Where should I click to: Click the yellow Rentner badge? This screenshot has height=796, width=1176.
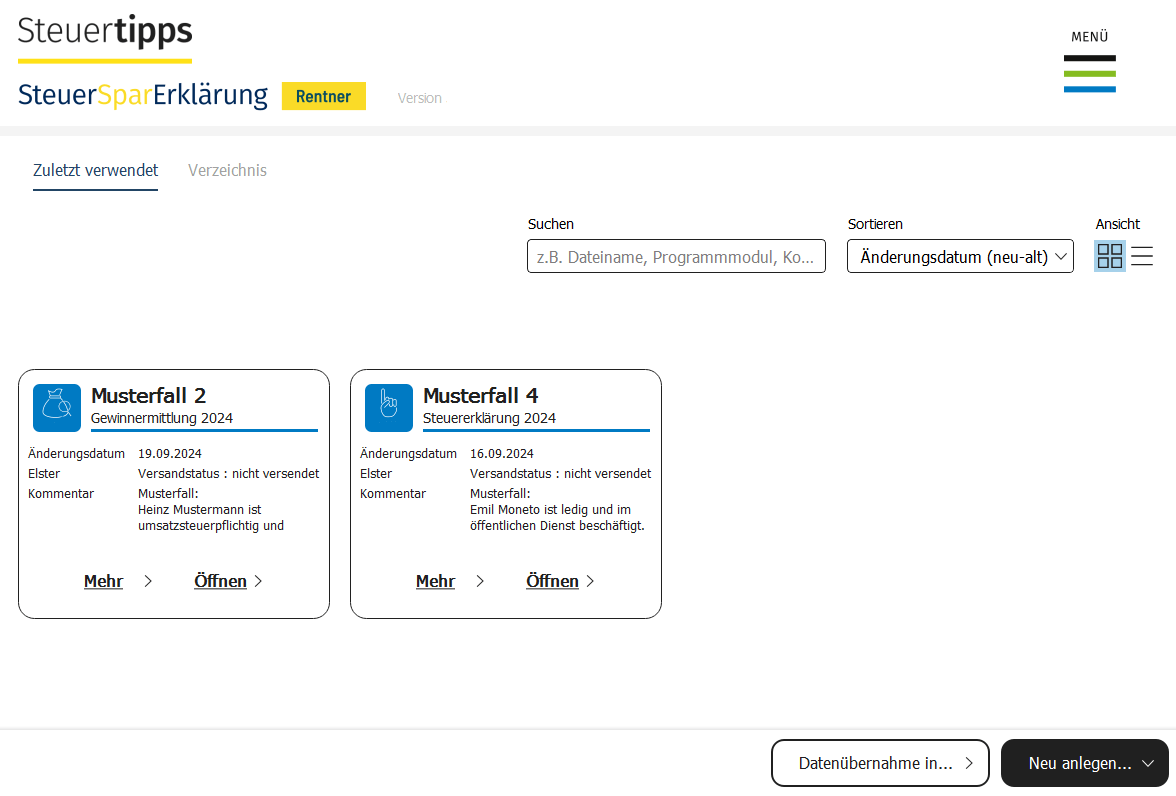(x=323, y=96)
